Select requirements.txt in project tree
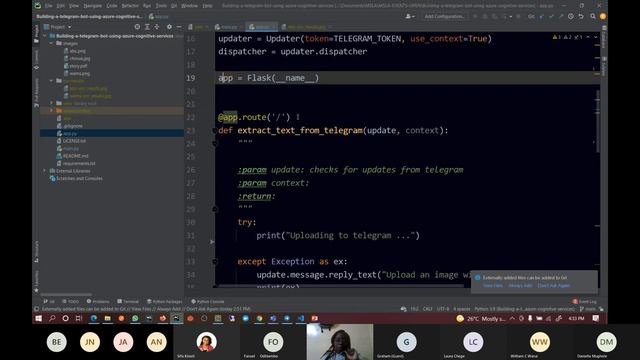The image size is (640, 360). [x=76, y=163]
